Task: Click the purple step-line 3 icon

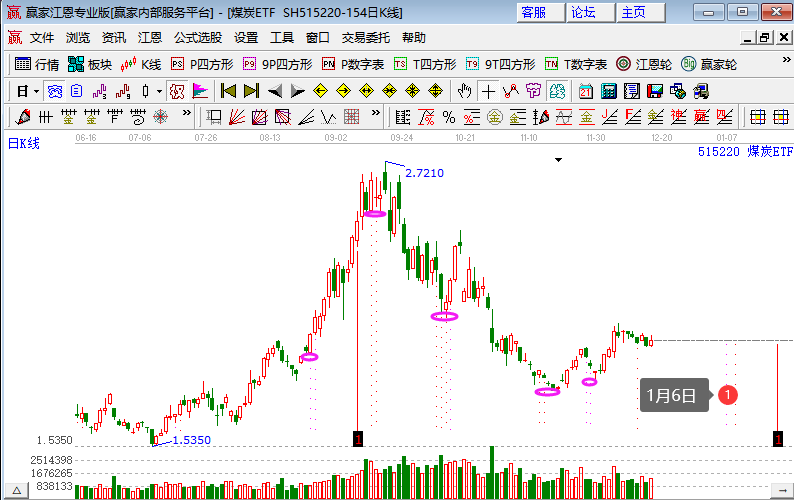Action: point(100,92)
